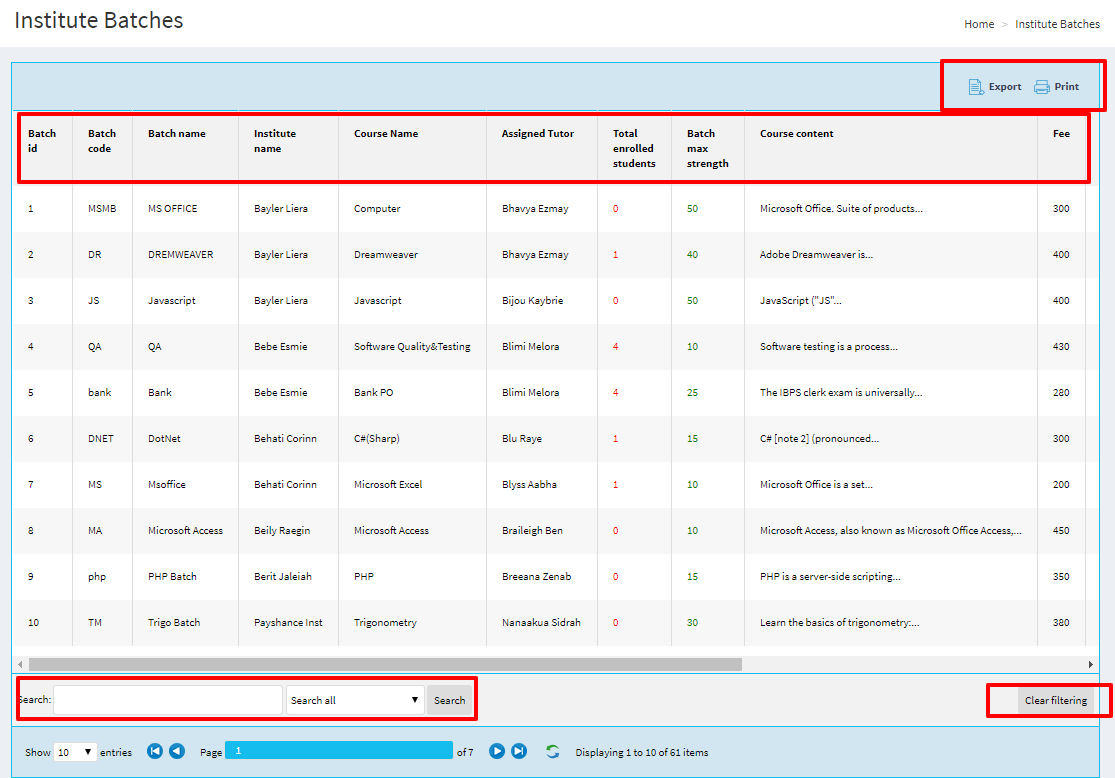Go to next page icon
Image resolution: width=1115 pixels, height=778 pixels.
click(x=497, y=751)
